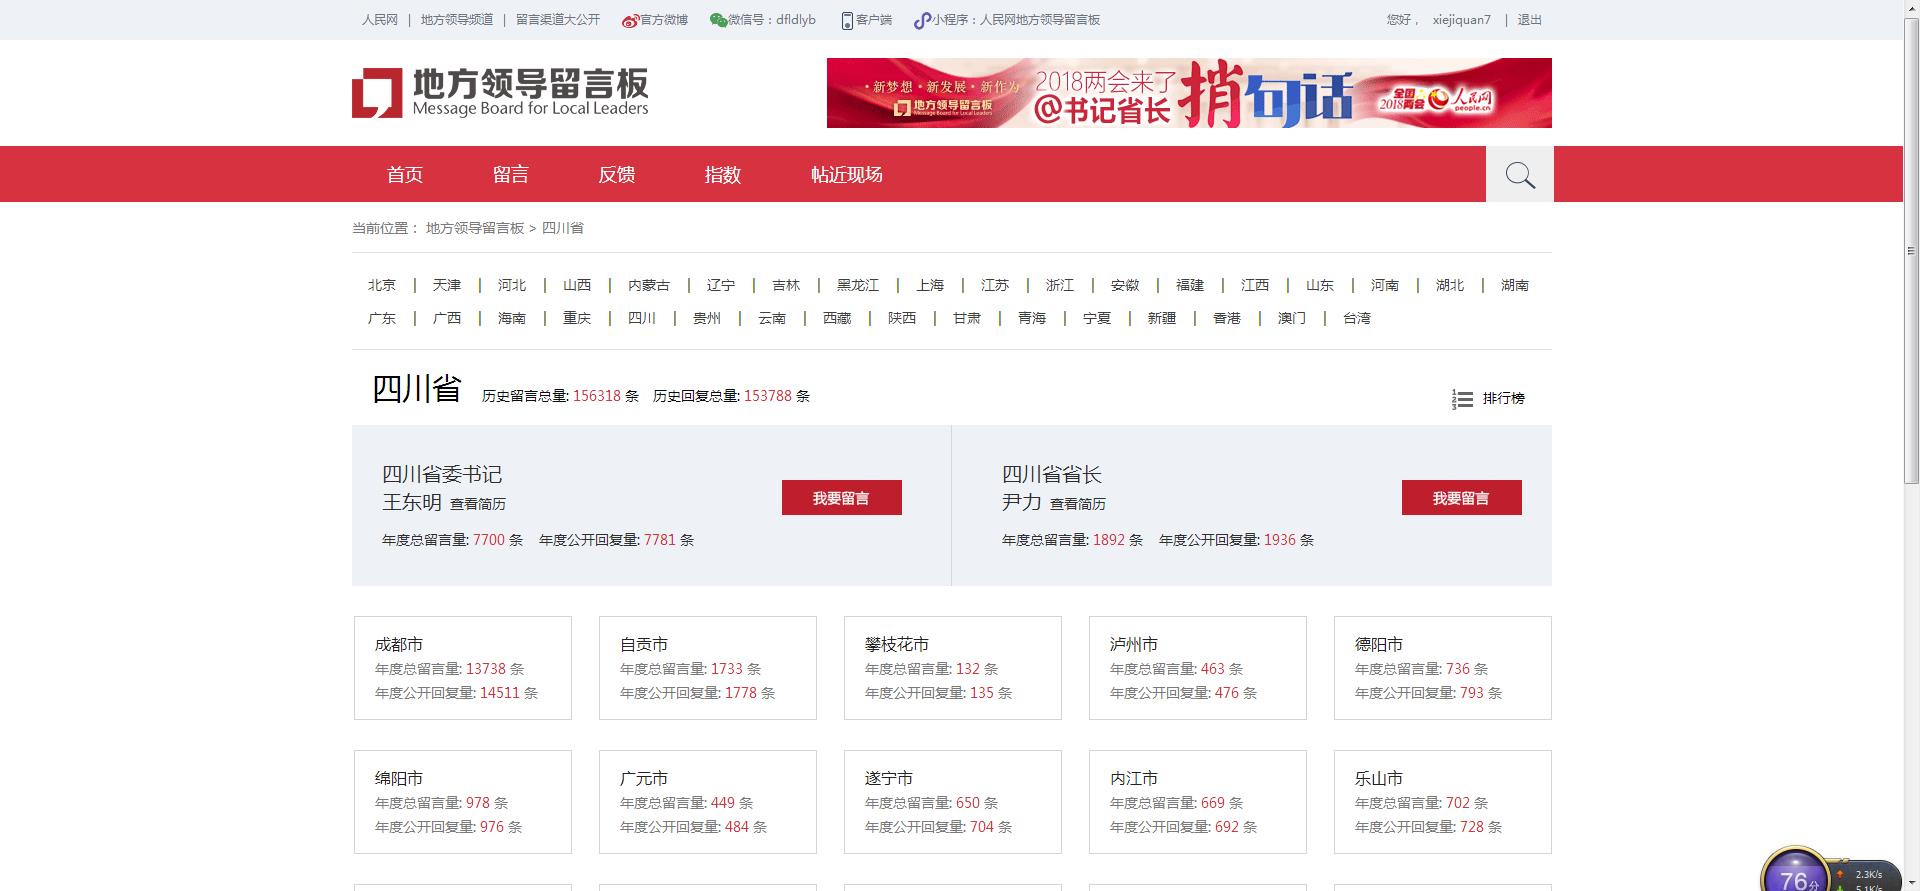
Task: Click the Message Board for Local Leaders logo
Action: pyautogui.click(x=500, y=93)
